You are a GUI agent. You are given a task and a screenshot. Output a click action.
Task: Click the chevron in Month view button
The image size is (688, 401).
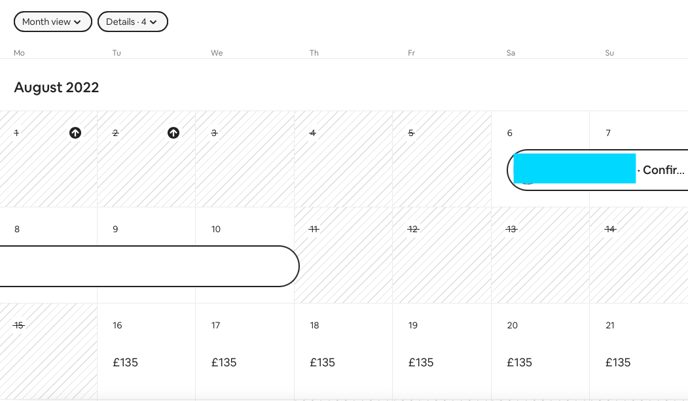[78, 22]
